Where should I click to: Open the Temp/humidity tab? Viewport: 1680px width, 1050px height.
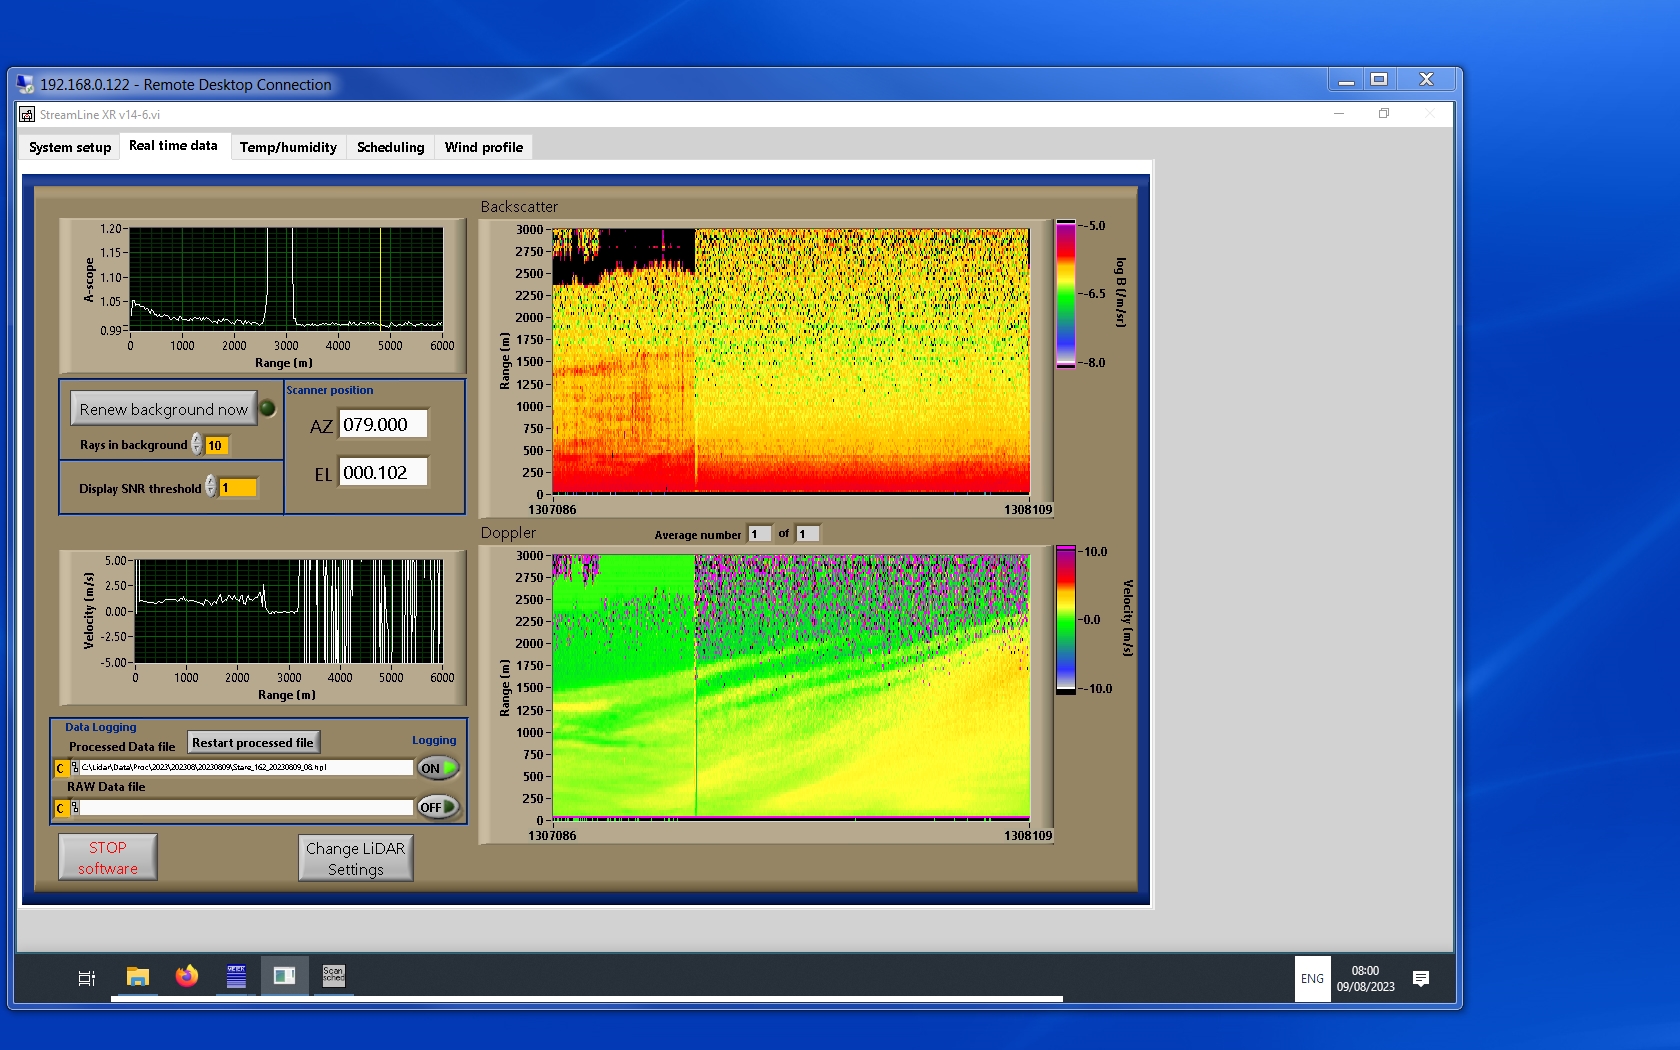[x=288, y=147]
